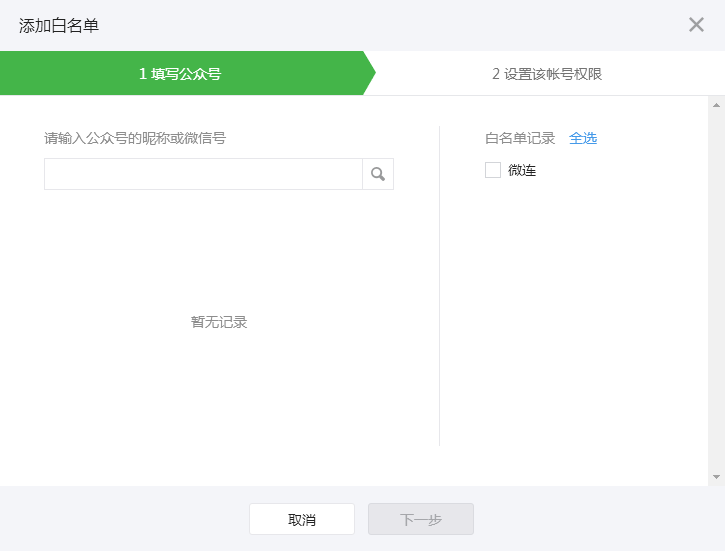Screen dimensions: 725x551
Task: Click the 白名单记录 label
Action: coord(520,138)
